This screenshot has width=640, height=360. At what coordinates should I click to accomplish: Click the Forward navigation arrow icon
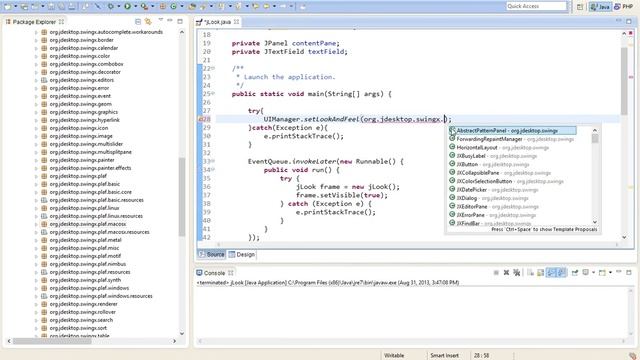click(283, 7)
